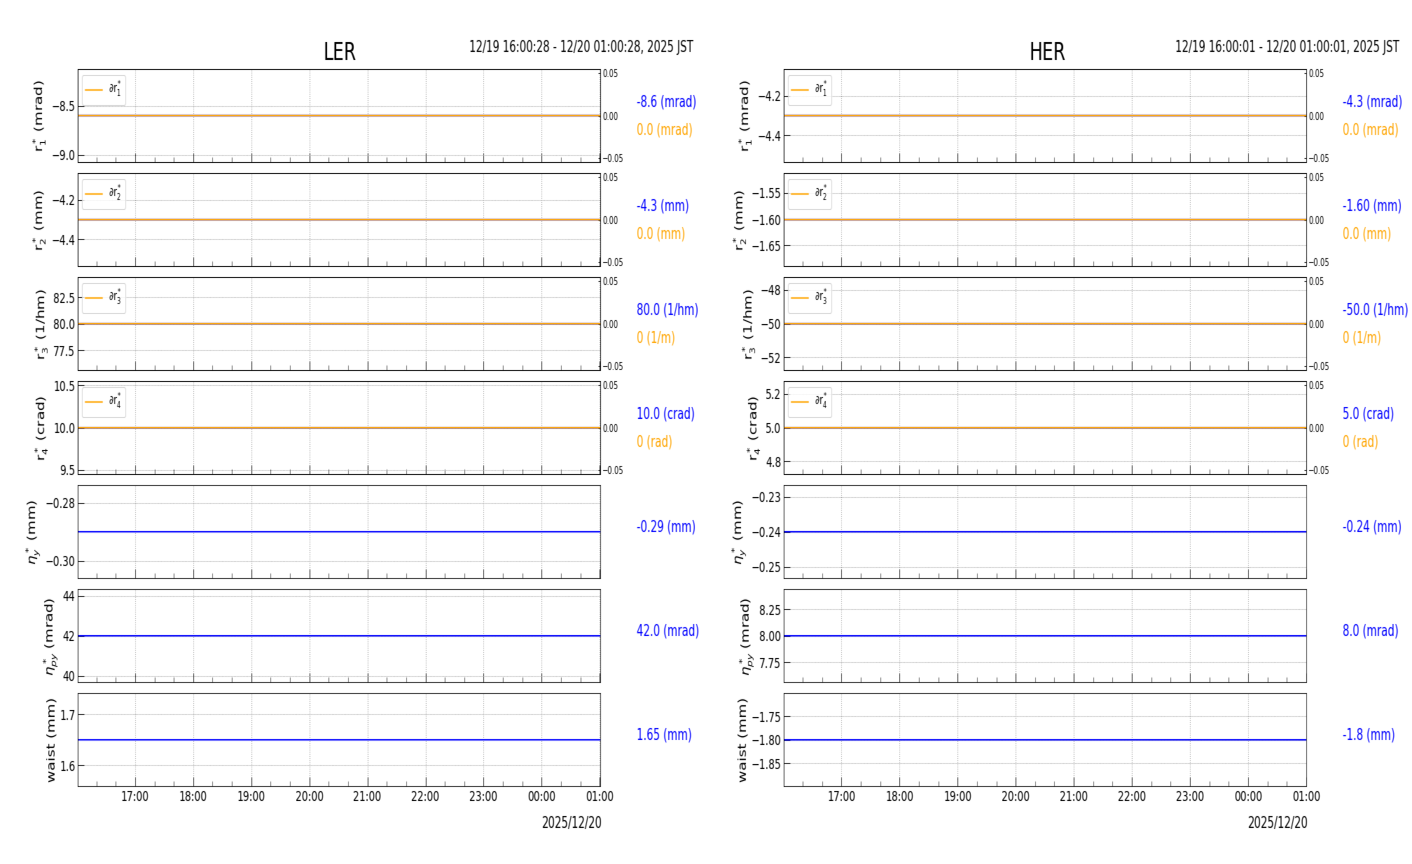Click the blue line in LER waist plot
This screenshot has height=864, width=1412.
coord(339,740)
